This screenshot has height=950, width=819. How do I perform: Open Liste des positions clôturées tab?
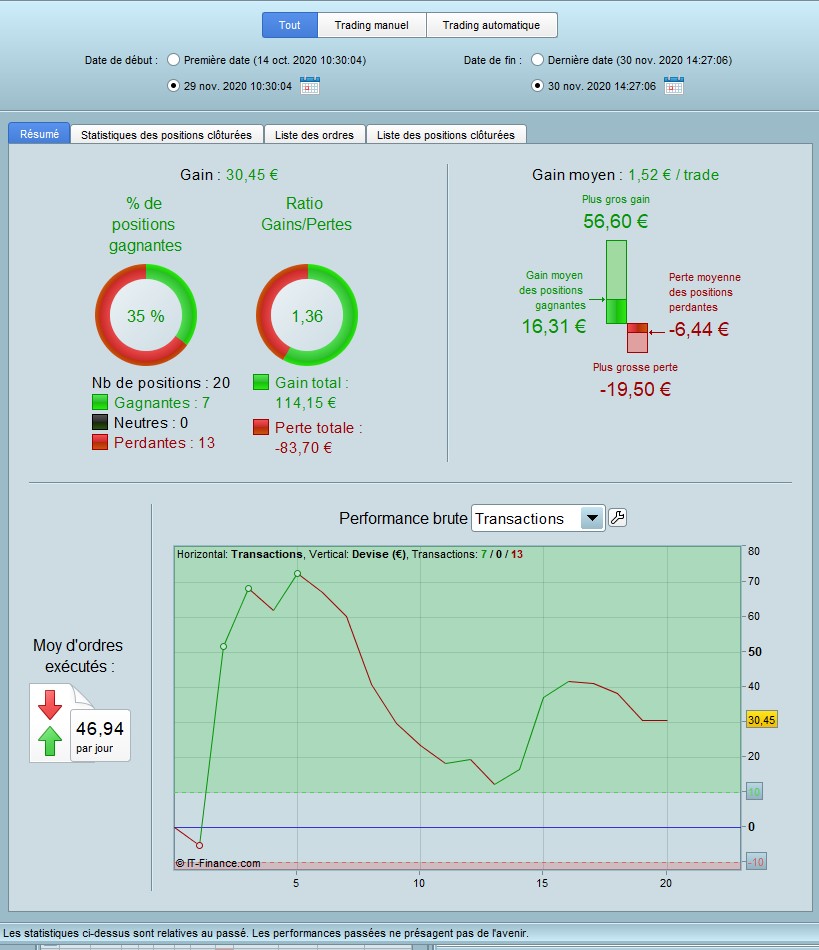tap(446, 135)
